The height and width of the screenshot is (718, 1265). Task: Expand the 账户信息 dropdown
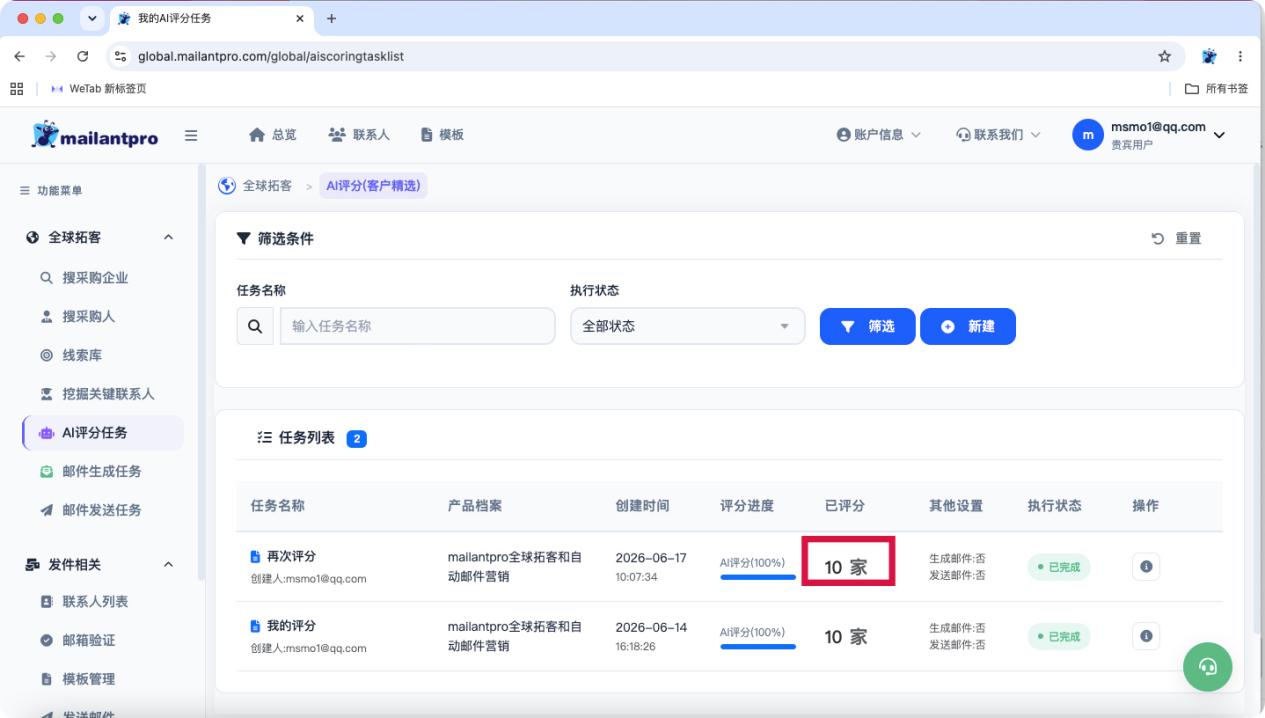tap(878, 135)
